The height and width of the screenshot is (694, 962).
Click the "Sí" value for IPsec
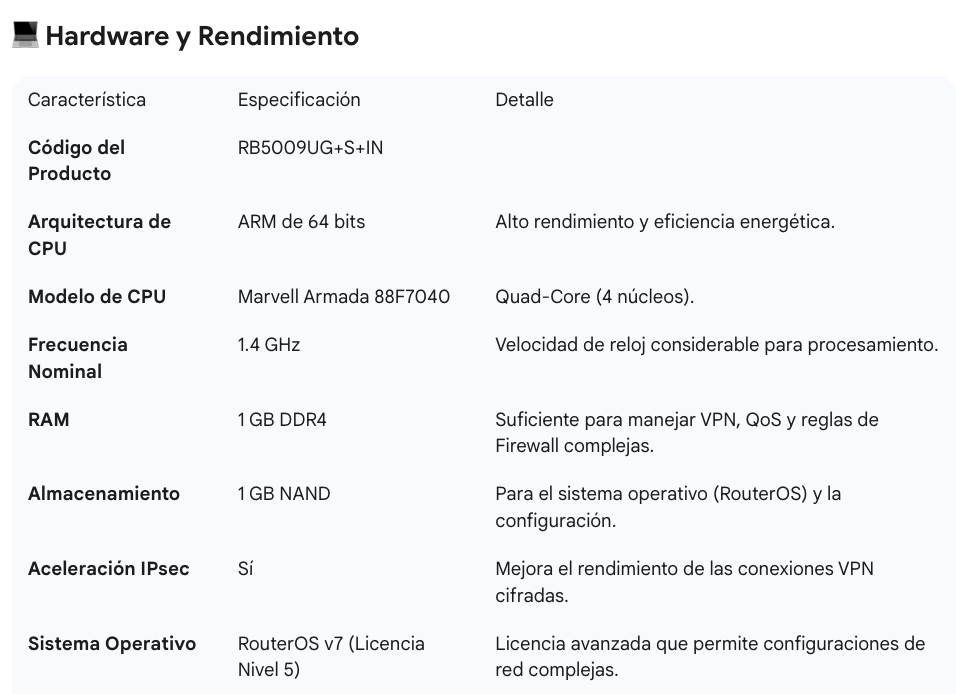[246, 569]
